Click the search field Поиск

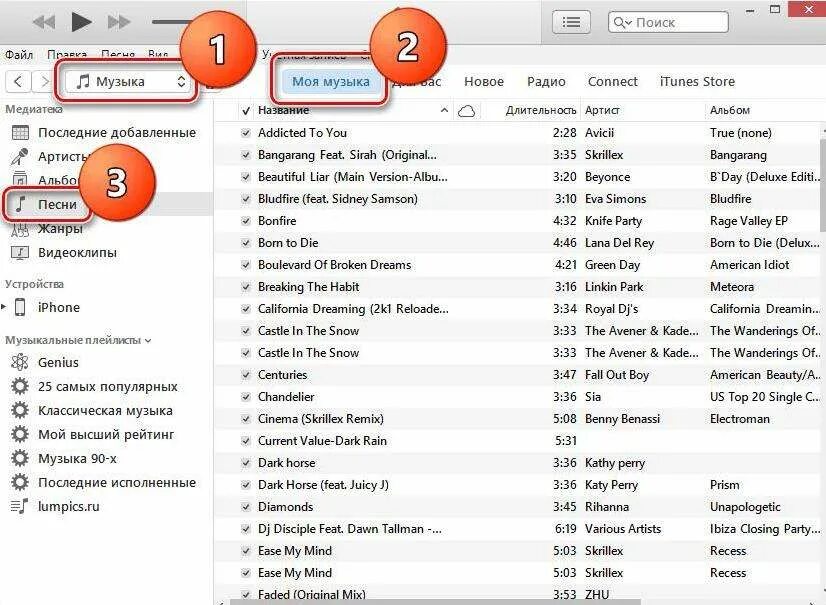(668, 22)
